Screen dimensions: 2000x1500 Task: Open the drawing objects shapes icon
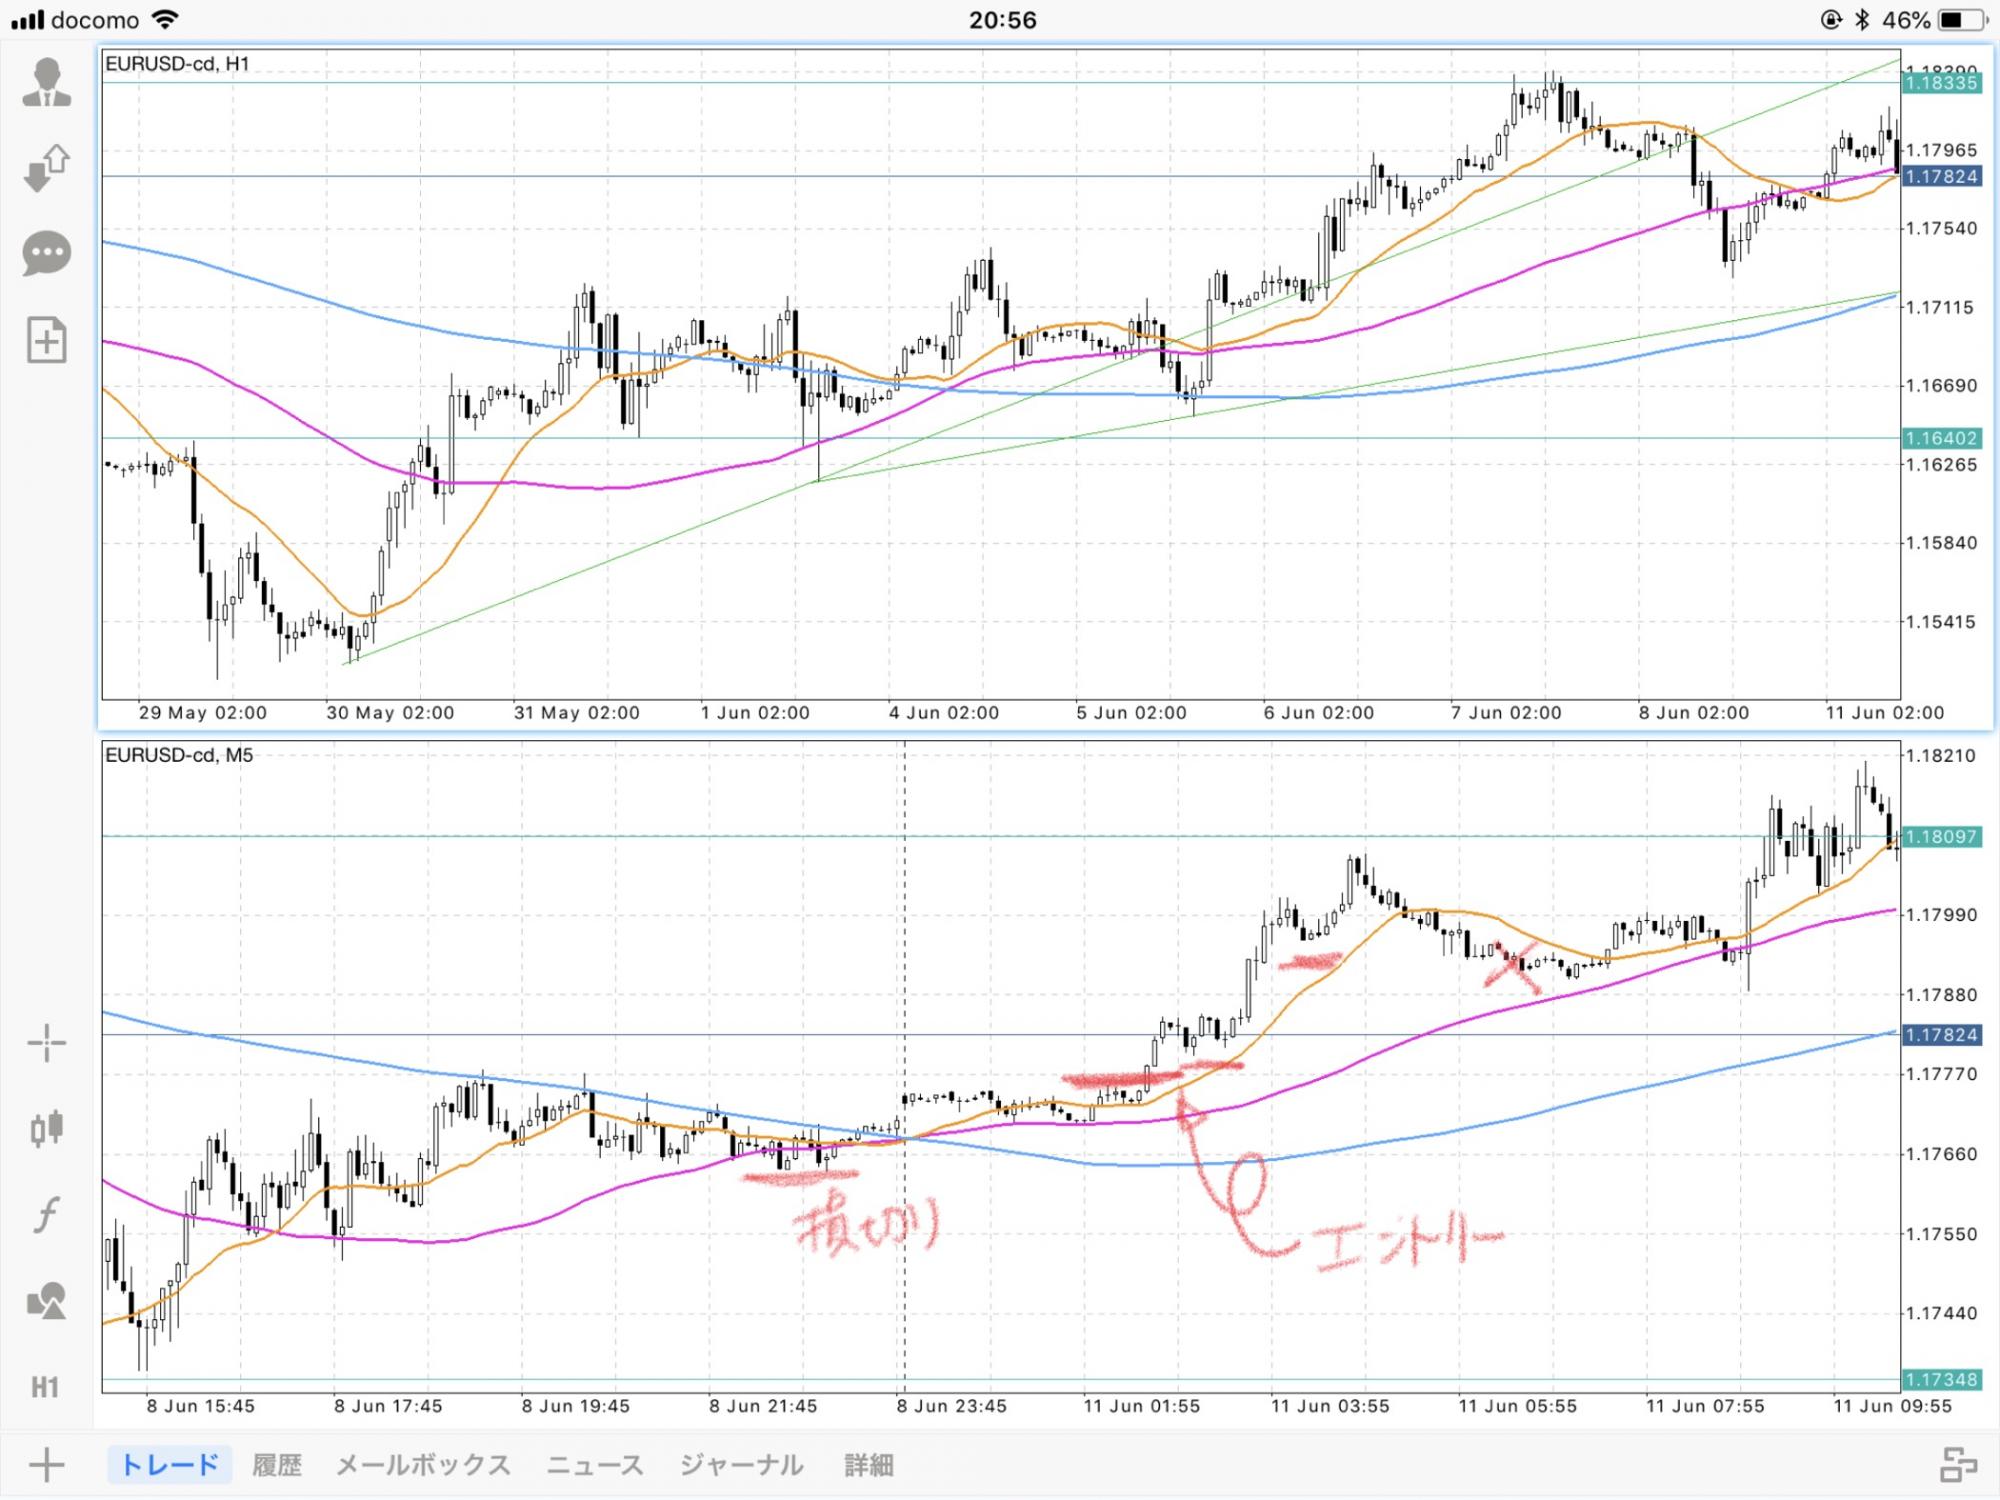tap(46, 1301)
